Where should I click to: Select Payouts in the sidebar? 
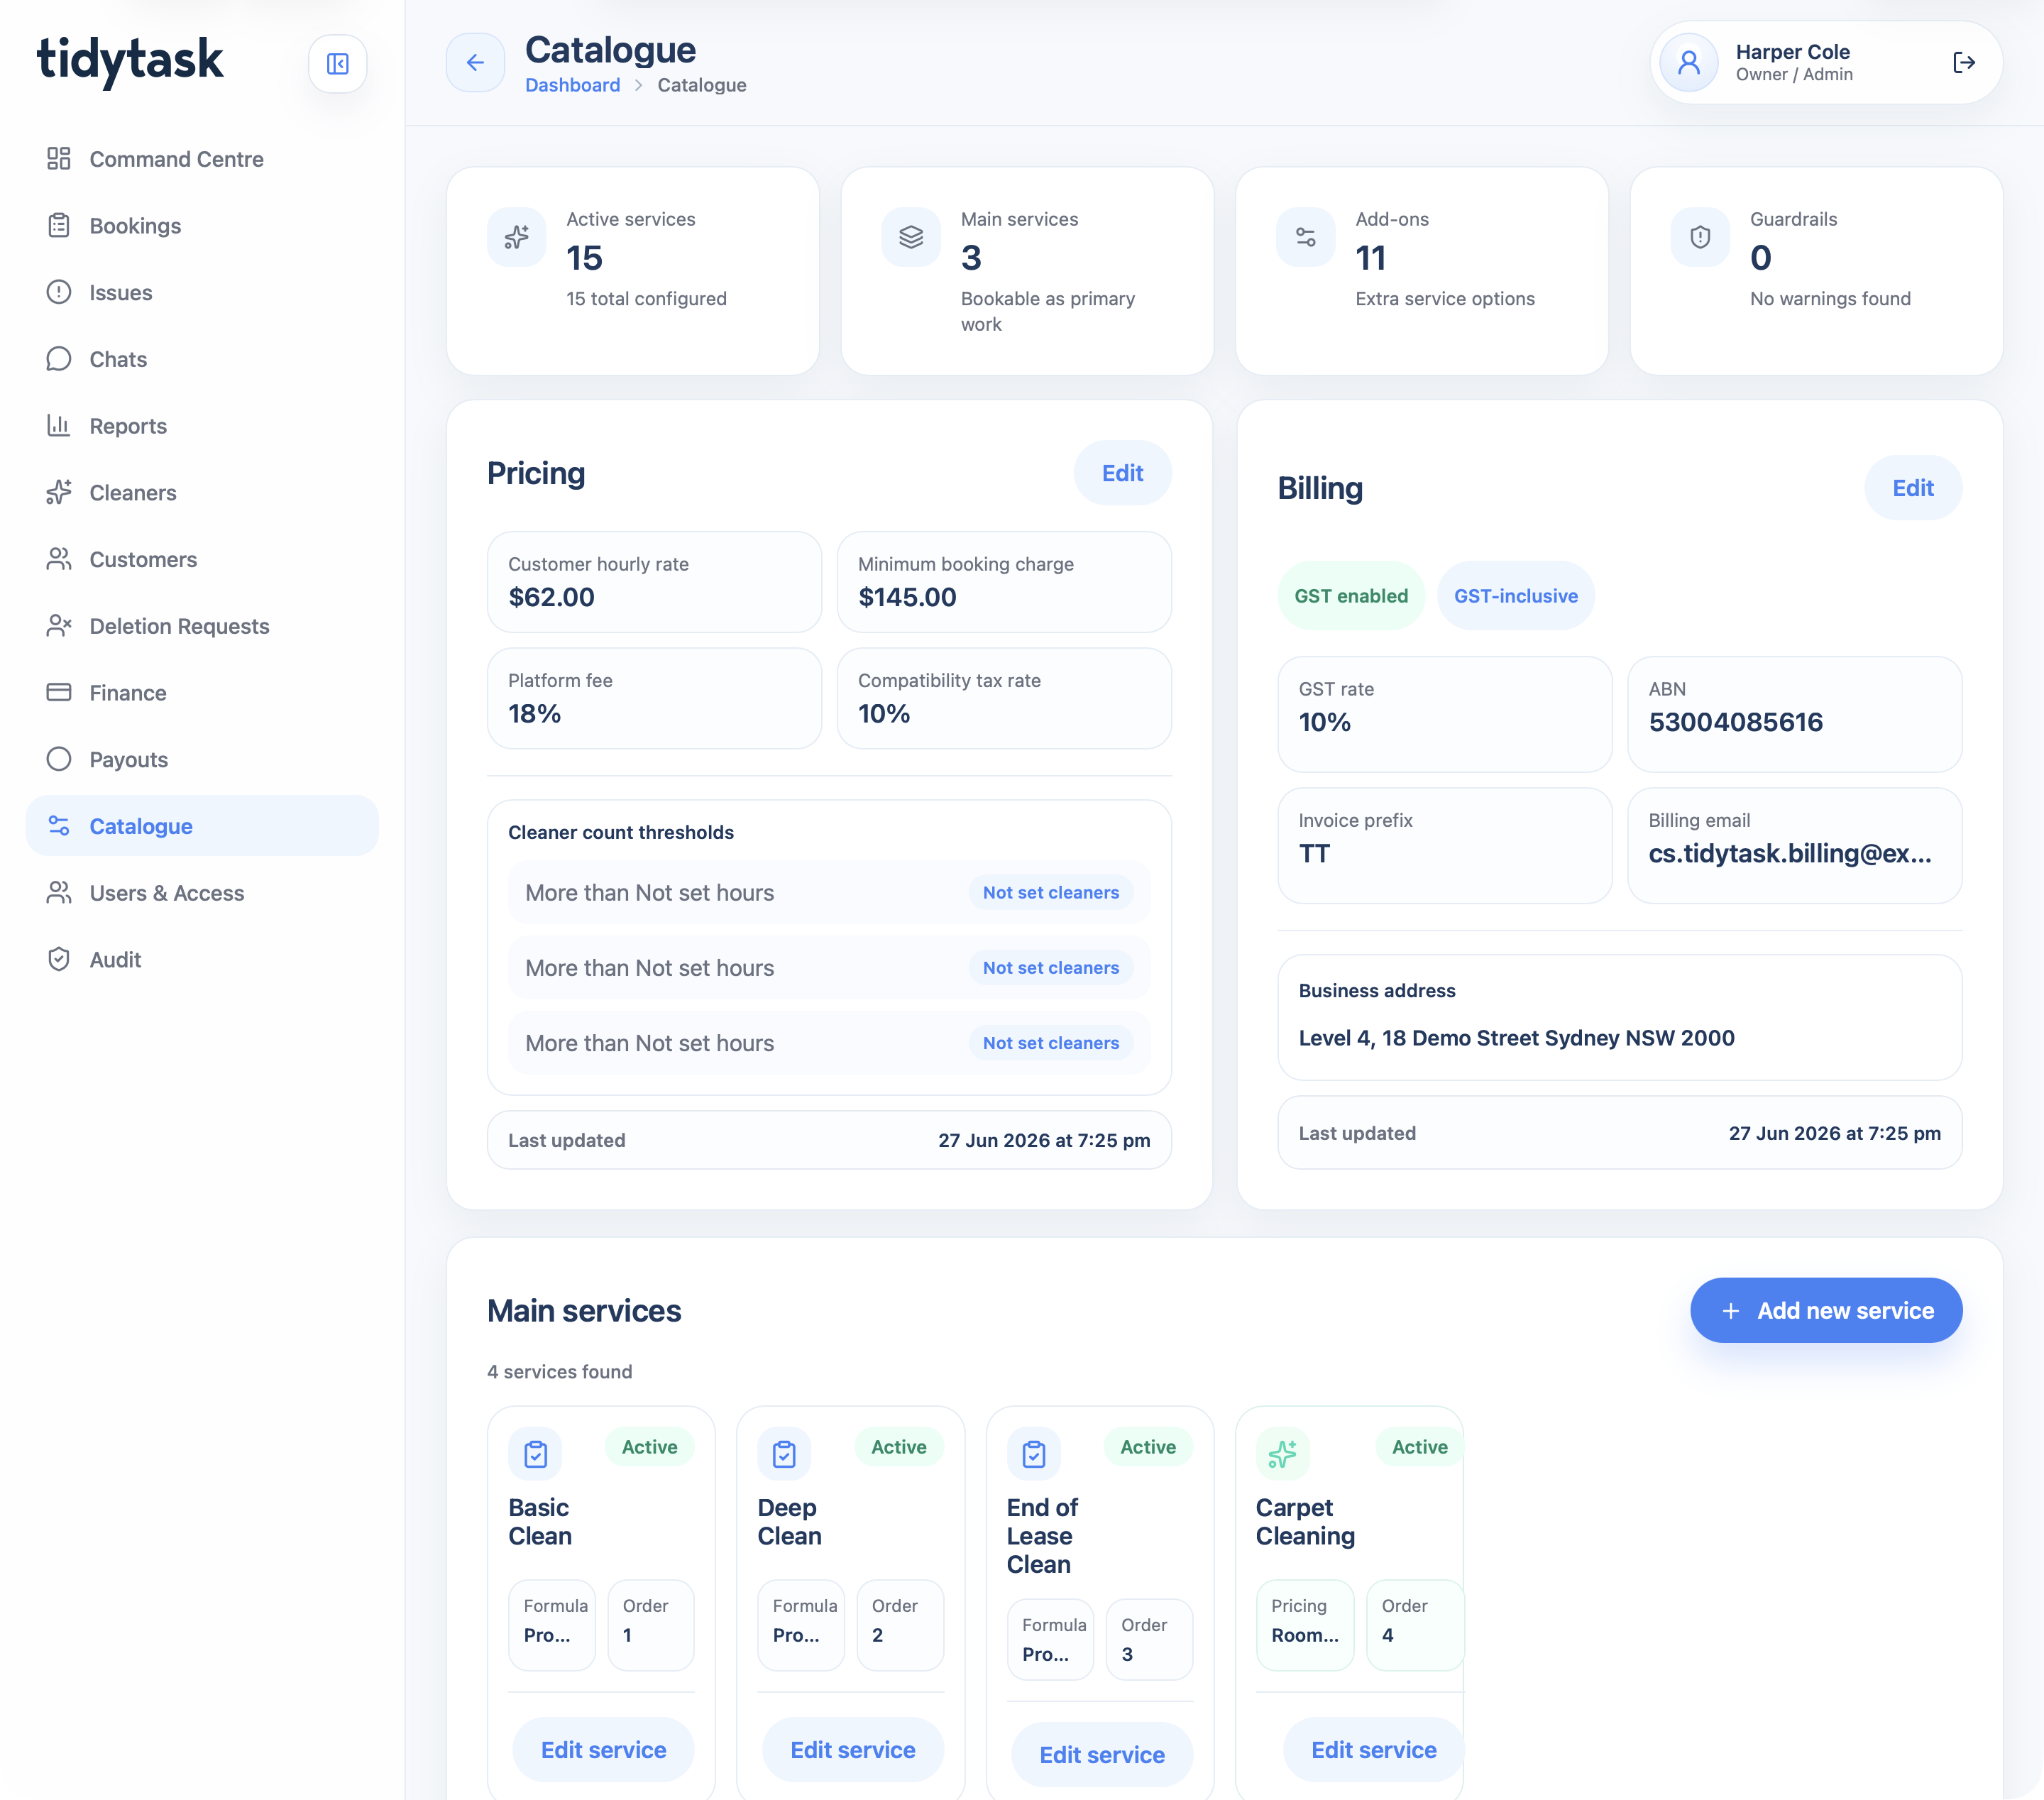coord(202,759)
